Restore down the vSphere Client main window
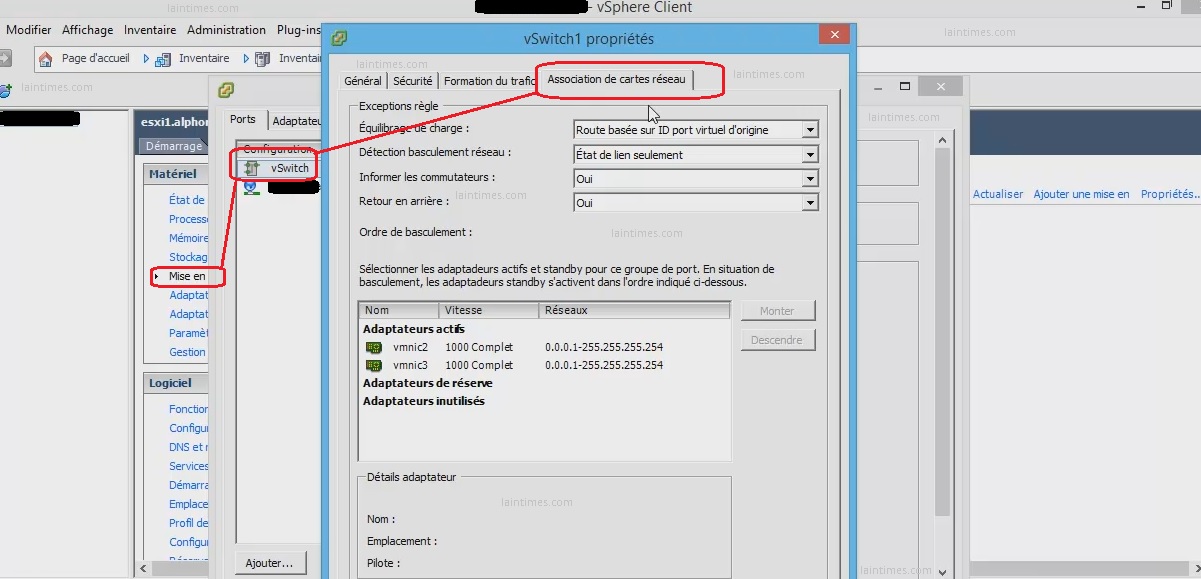Screen dimensions: 1201x579 (x=1166, y=6)
